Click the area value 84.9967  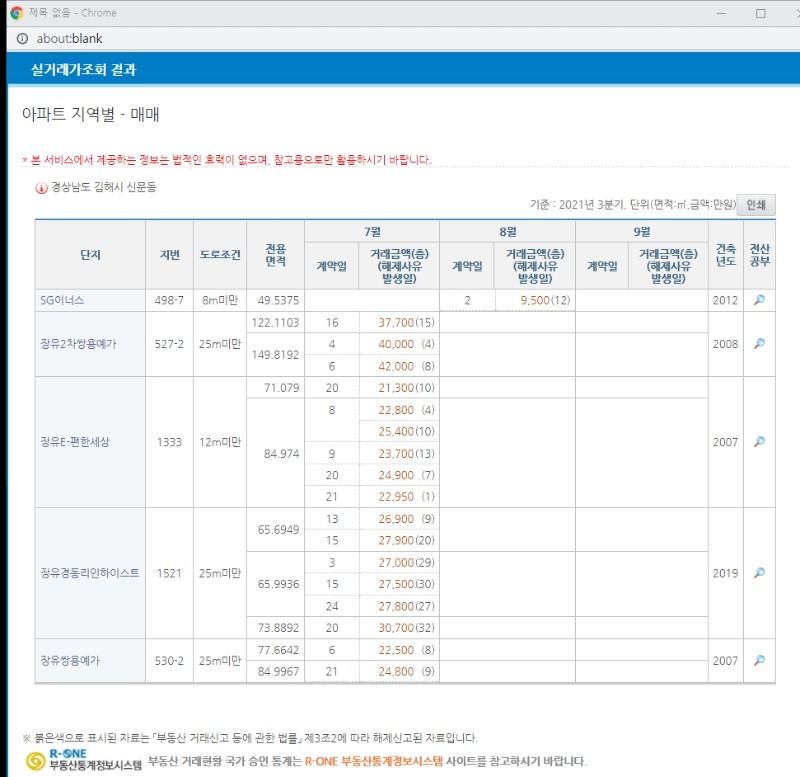tap(278, 671)
